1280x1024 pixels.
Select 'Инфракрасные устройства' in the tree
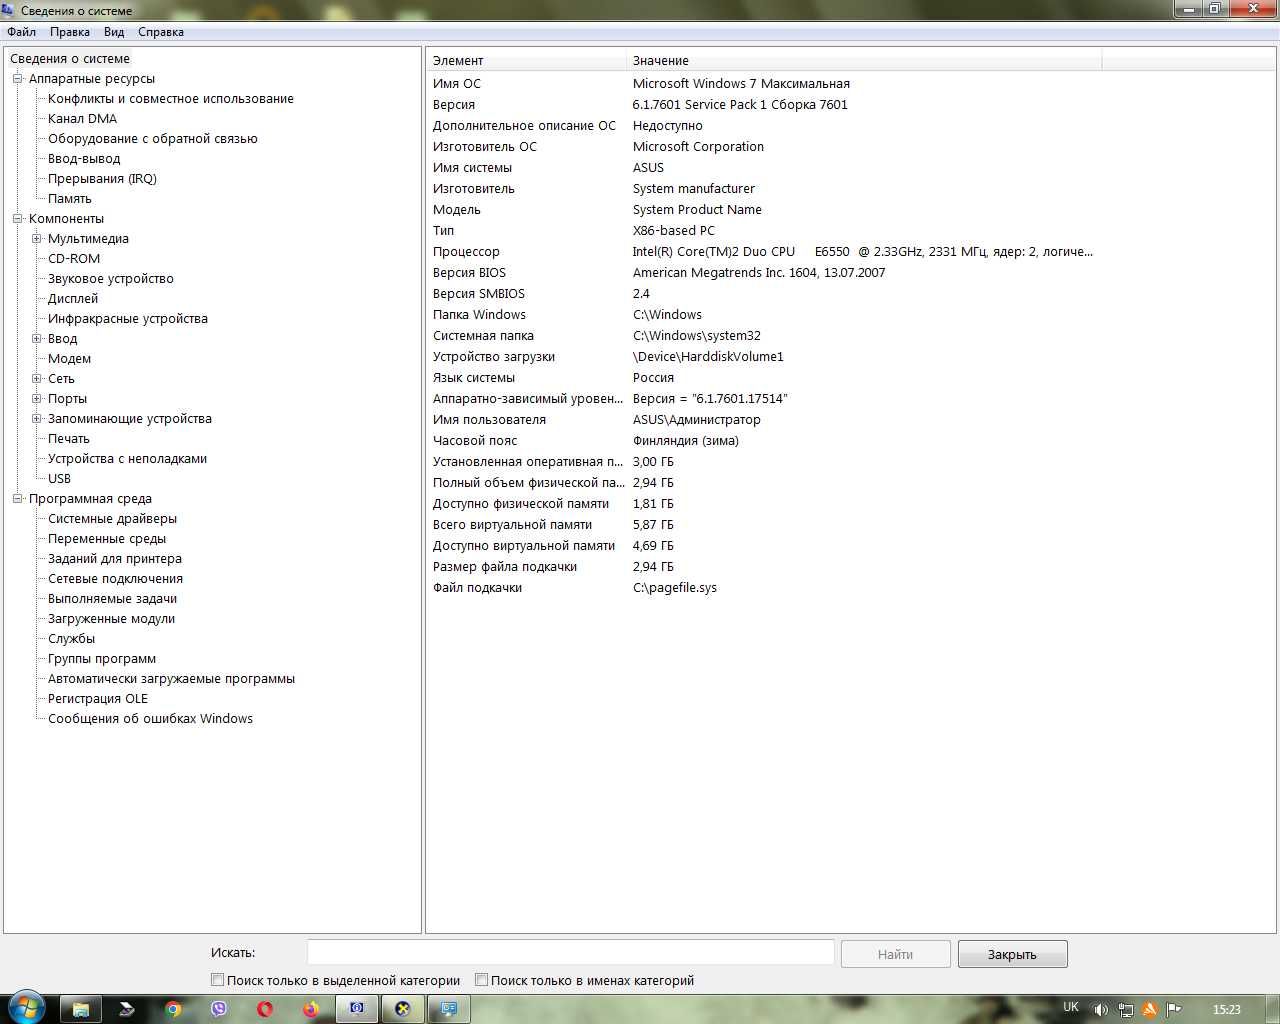coord(128,319)
